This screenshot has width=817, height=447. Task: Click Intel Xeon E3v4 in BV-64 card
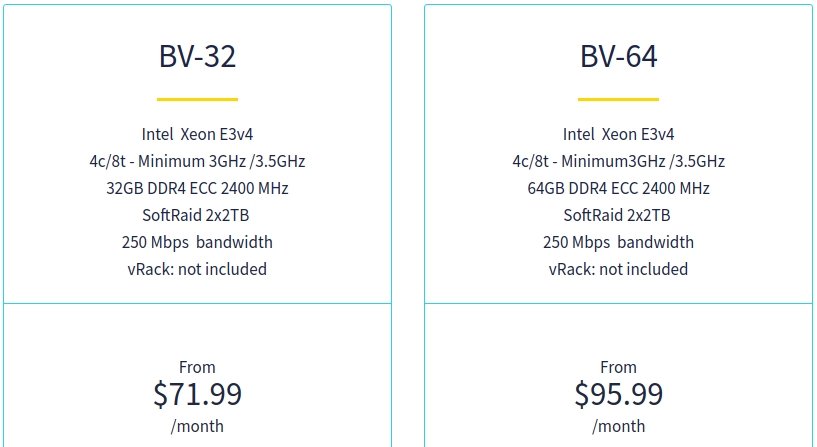click(618, 134)
